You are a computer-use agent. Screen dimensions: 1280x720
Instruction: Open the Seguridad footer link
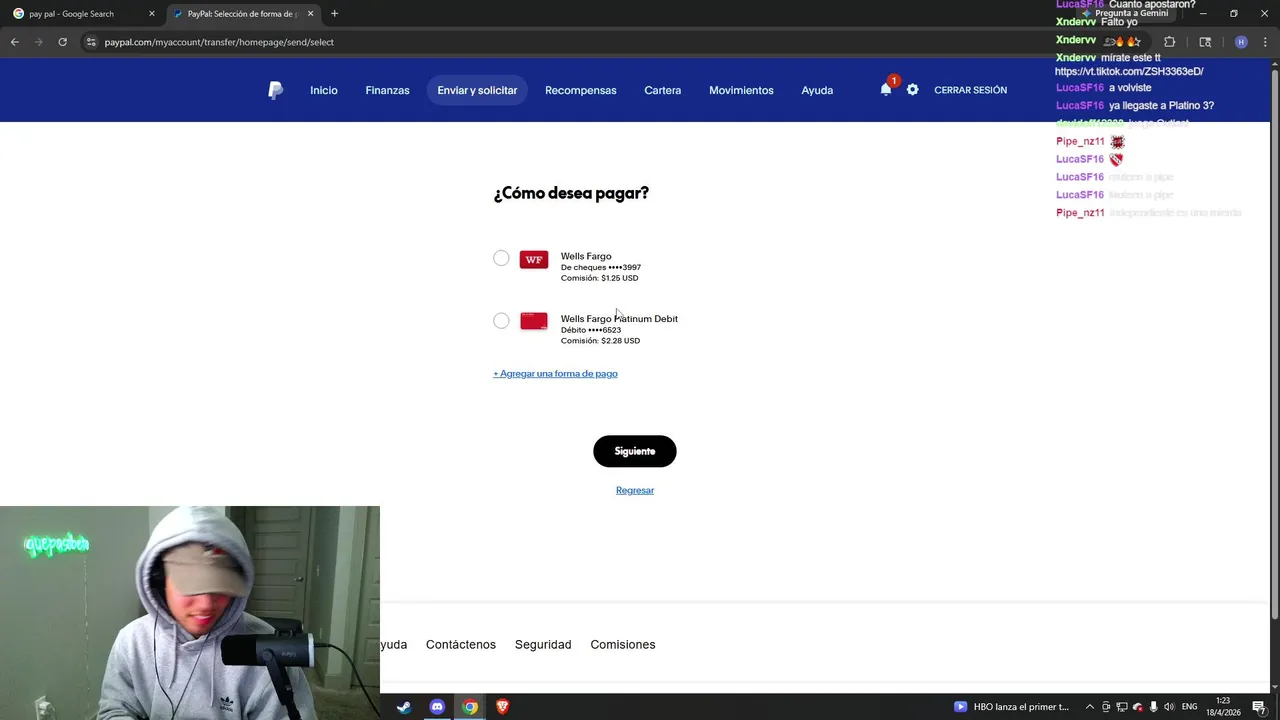[x=543, y=645]
